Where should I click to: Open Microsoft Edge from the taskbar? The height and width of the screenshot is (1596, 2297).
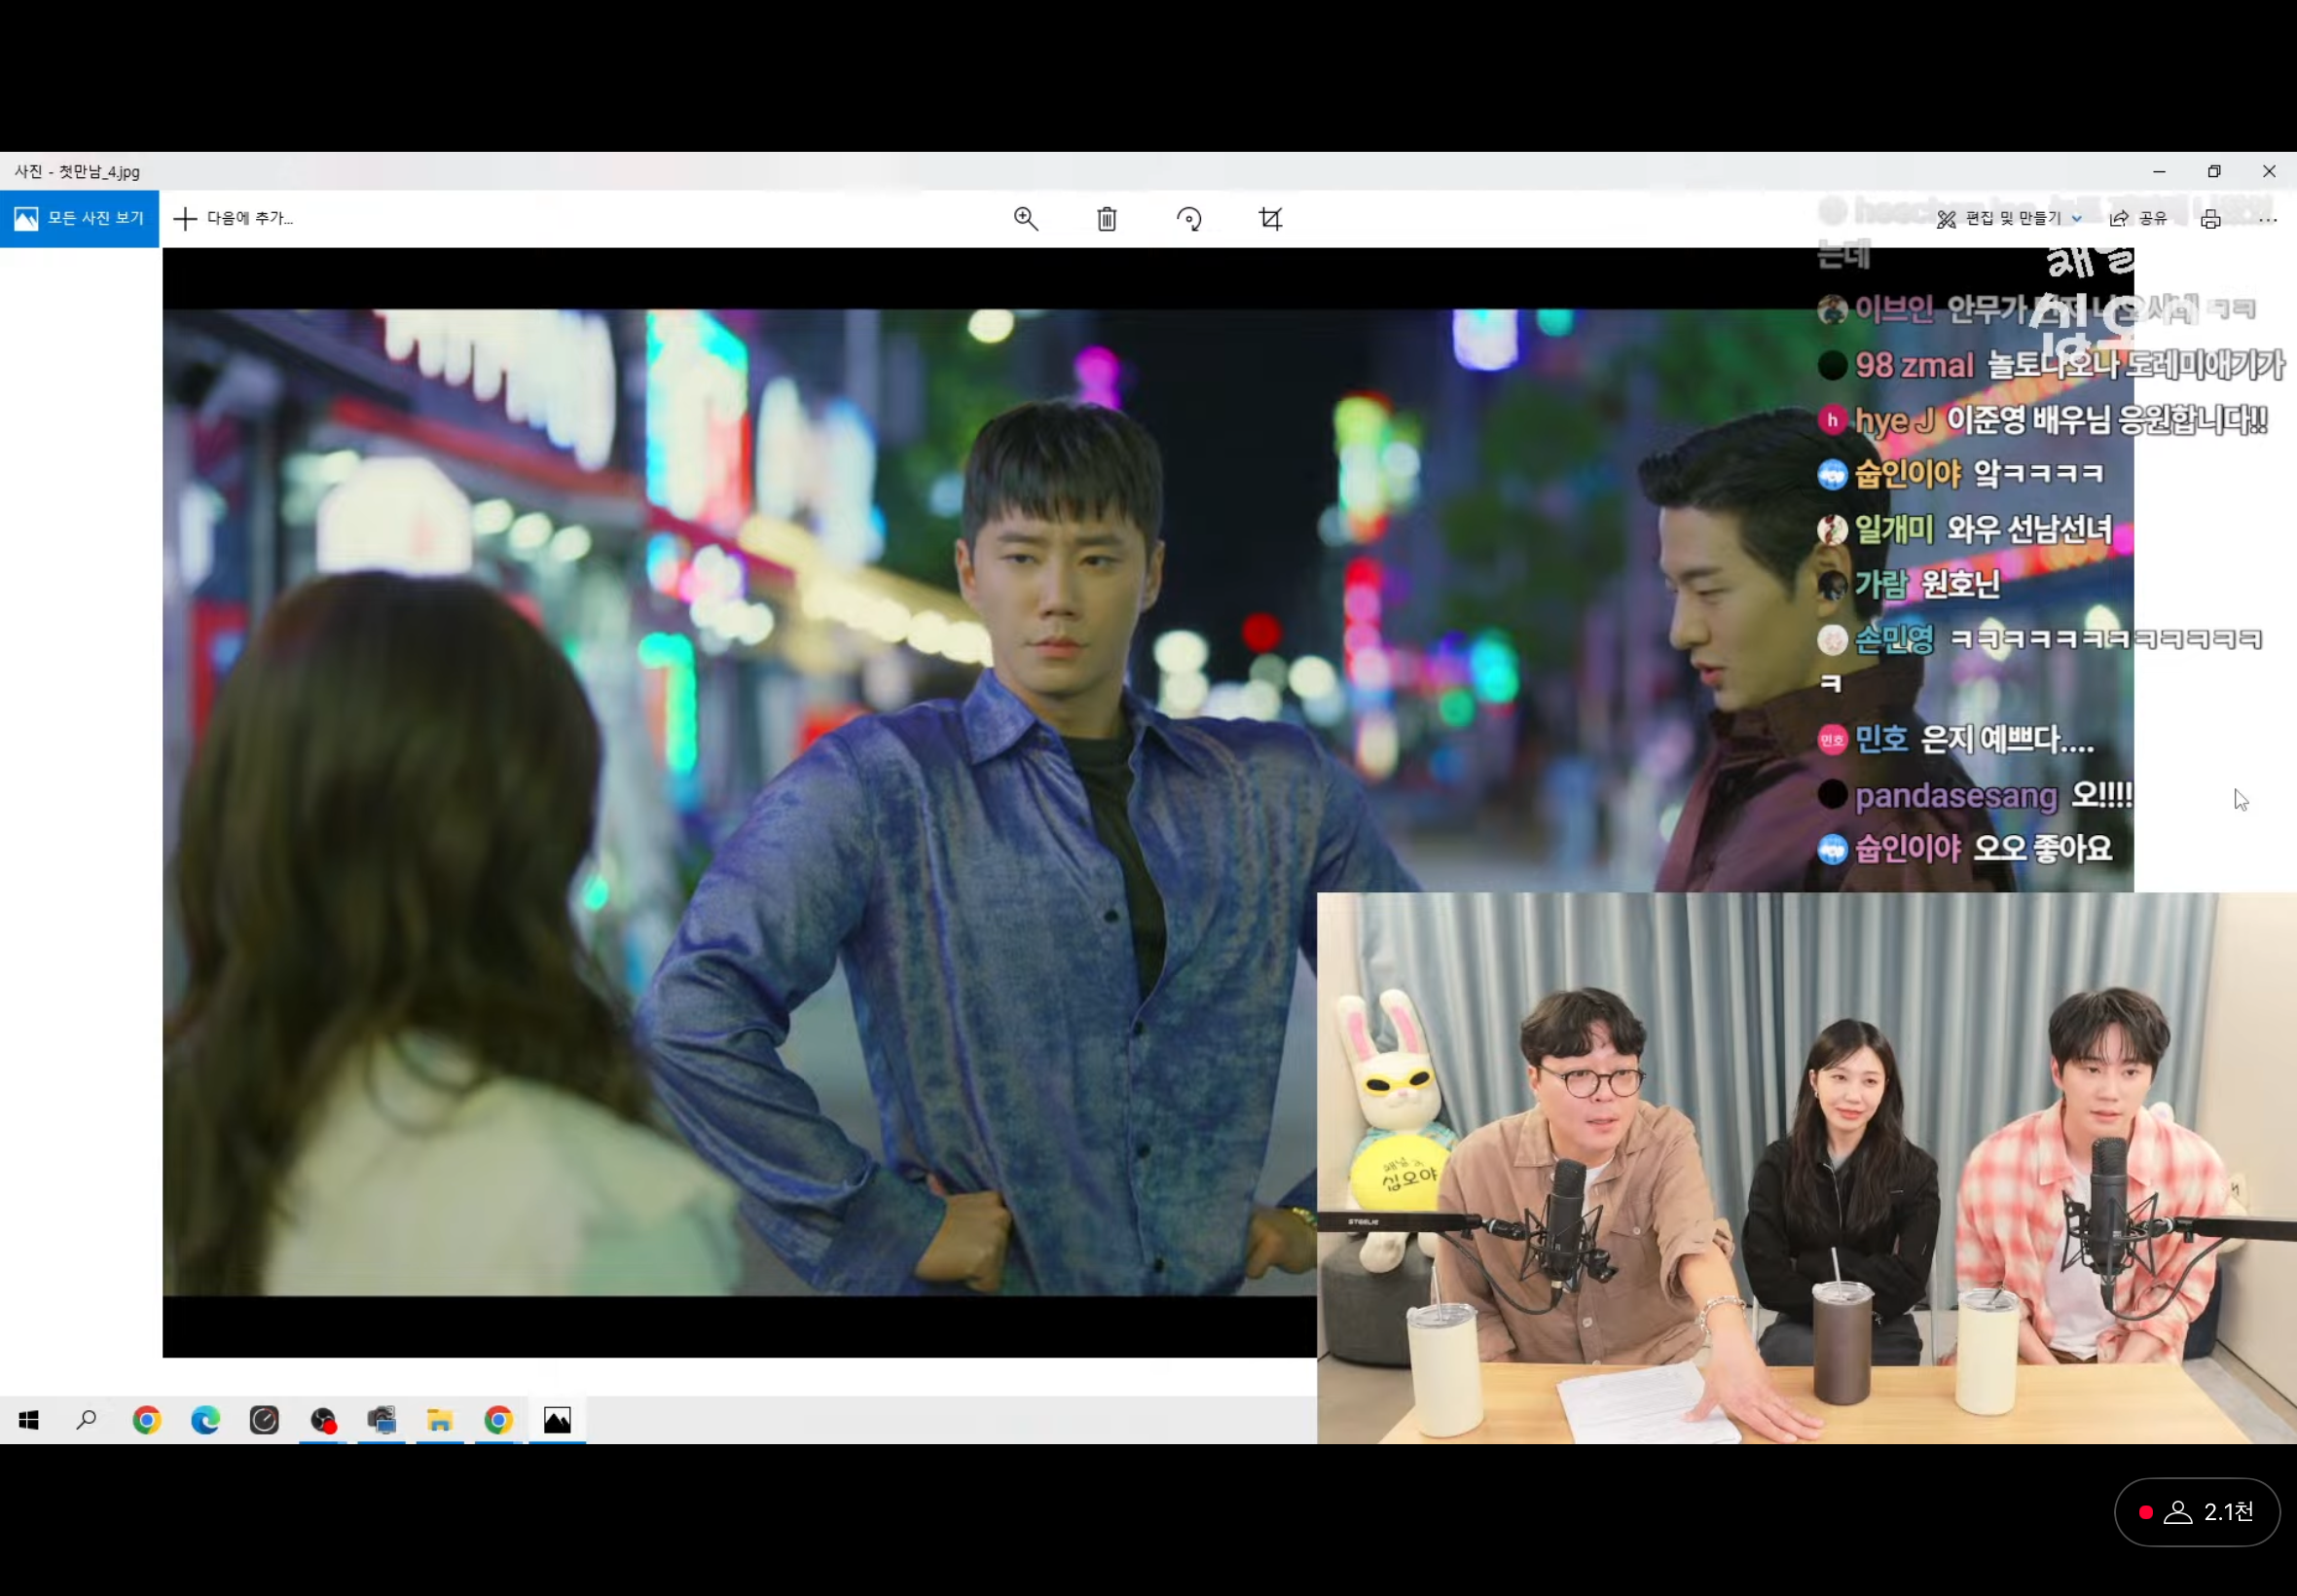point(205,1420)
